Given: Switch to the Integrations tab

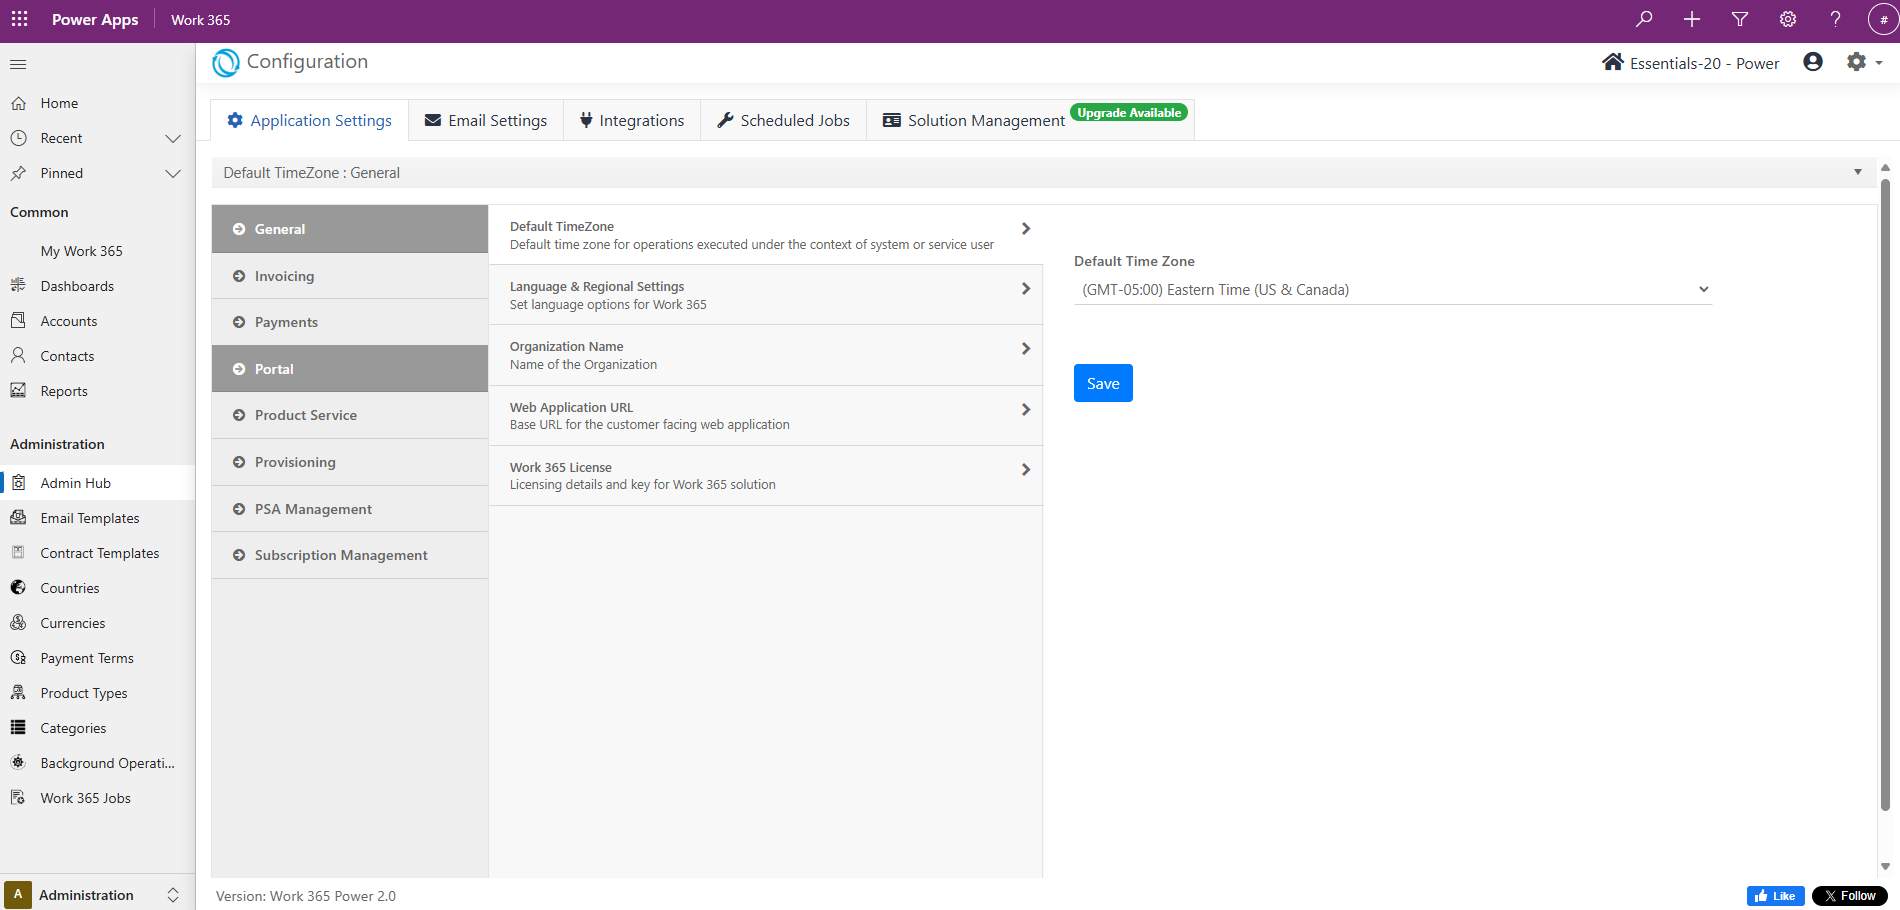Looking at the screenshot, I should [x=632, y=120].
